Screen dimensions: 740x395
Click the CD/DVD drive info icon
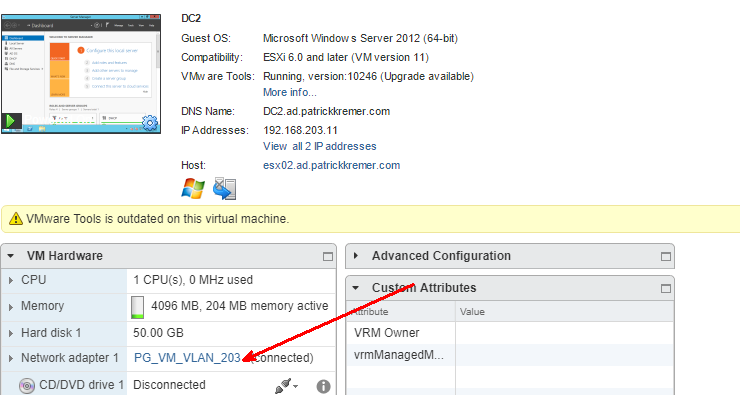tap(323, 387)
